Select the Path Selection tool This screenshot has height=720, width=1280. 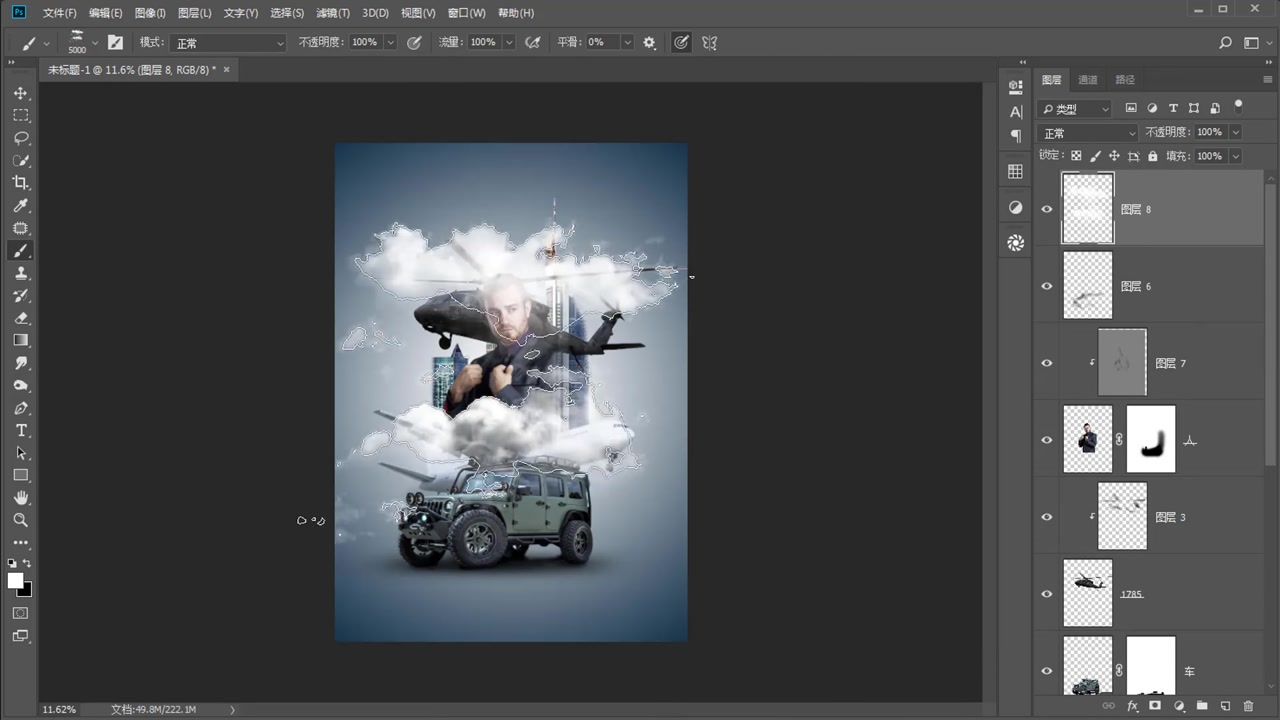(x=20, y=453)
